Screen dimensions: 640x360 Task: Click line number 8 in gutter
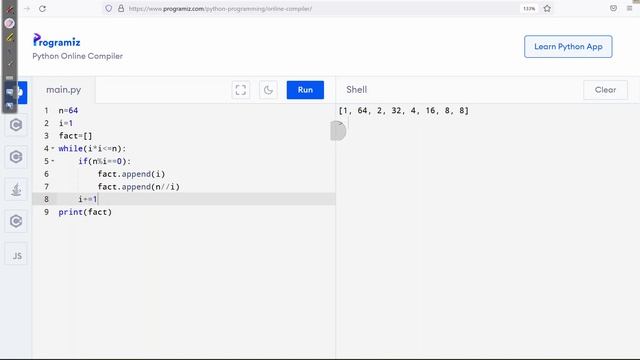click(47, 199)
